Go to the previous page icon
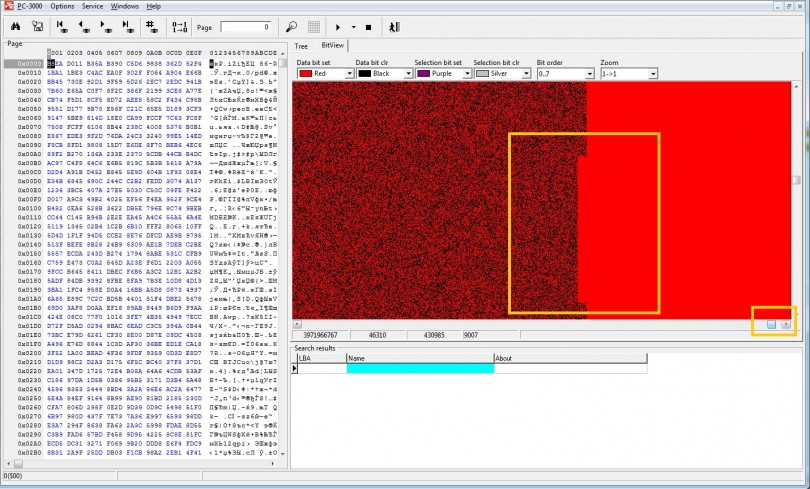This screenshot has width=810, height=489. click(x=84, y=27)
